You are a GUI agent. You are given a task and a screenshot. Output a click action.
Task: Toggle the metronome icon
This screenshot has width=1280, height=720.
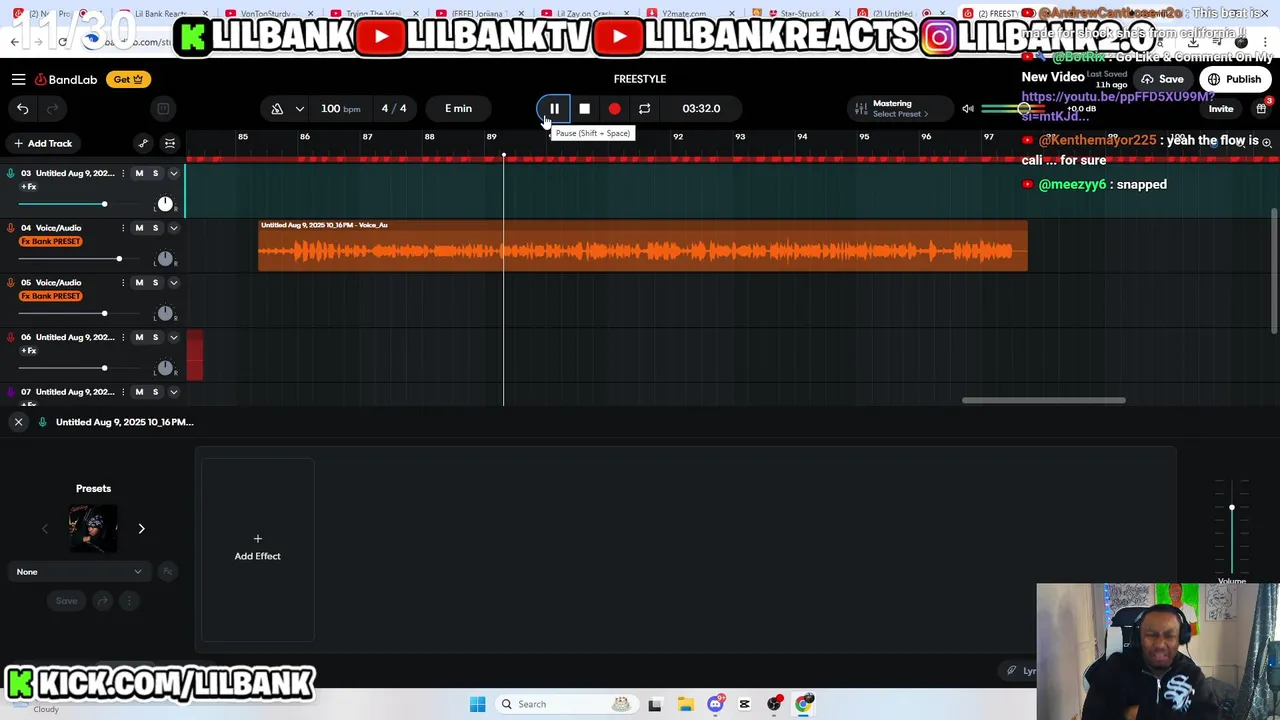pos(277,108)
